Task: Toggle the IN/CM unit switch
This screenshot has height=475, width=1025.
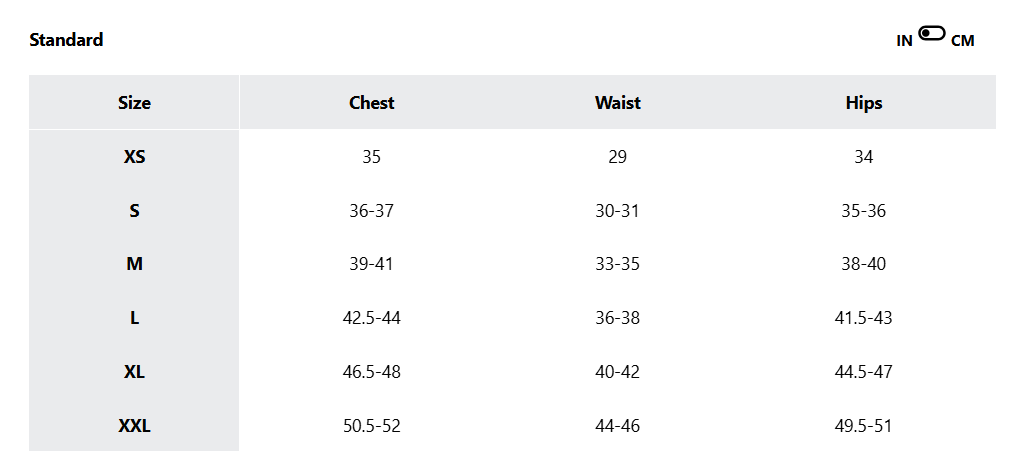Action: [932, 33]
